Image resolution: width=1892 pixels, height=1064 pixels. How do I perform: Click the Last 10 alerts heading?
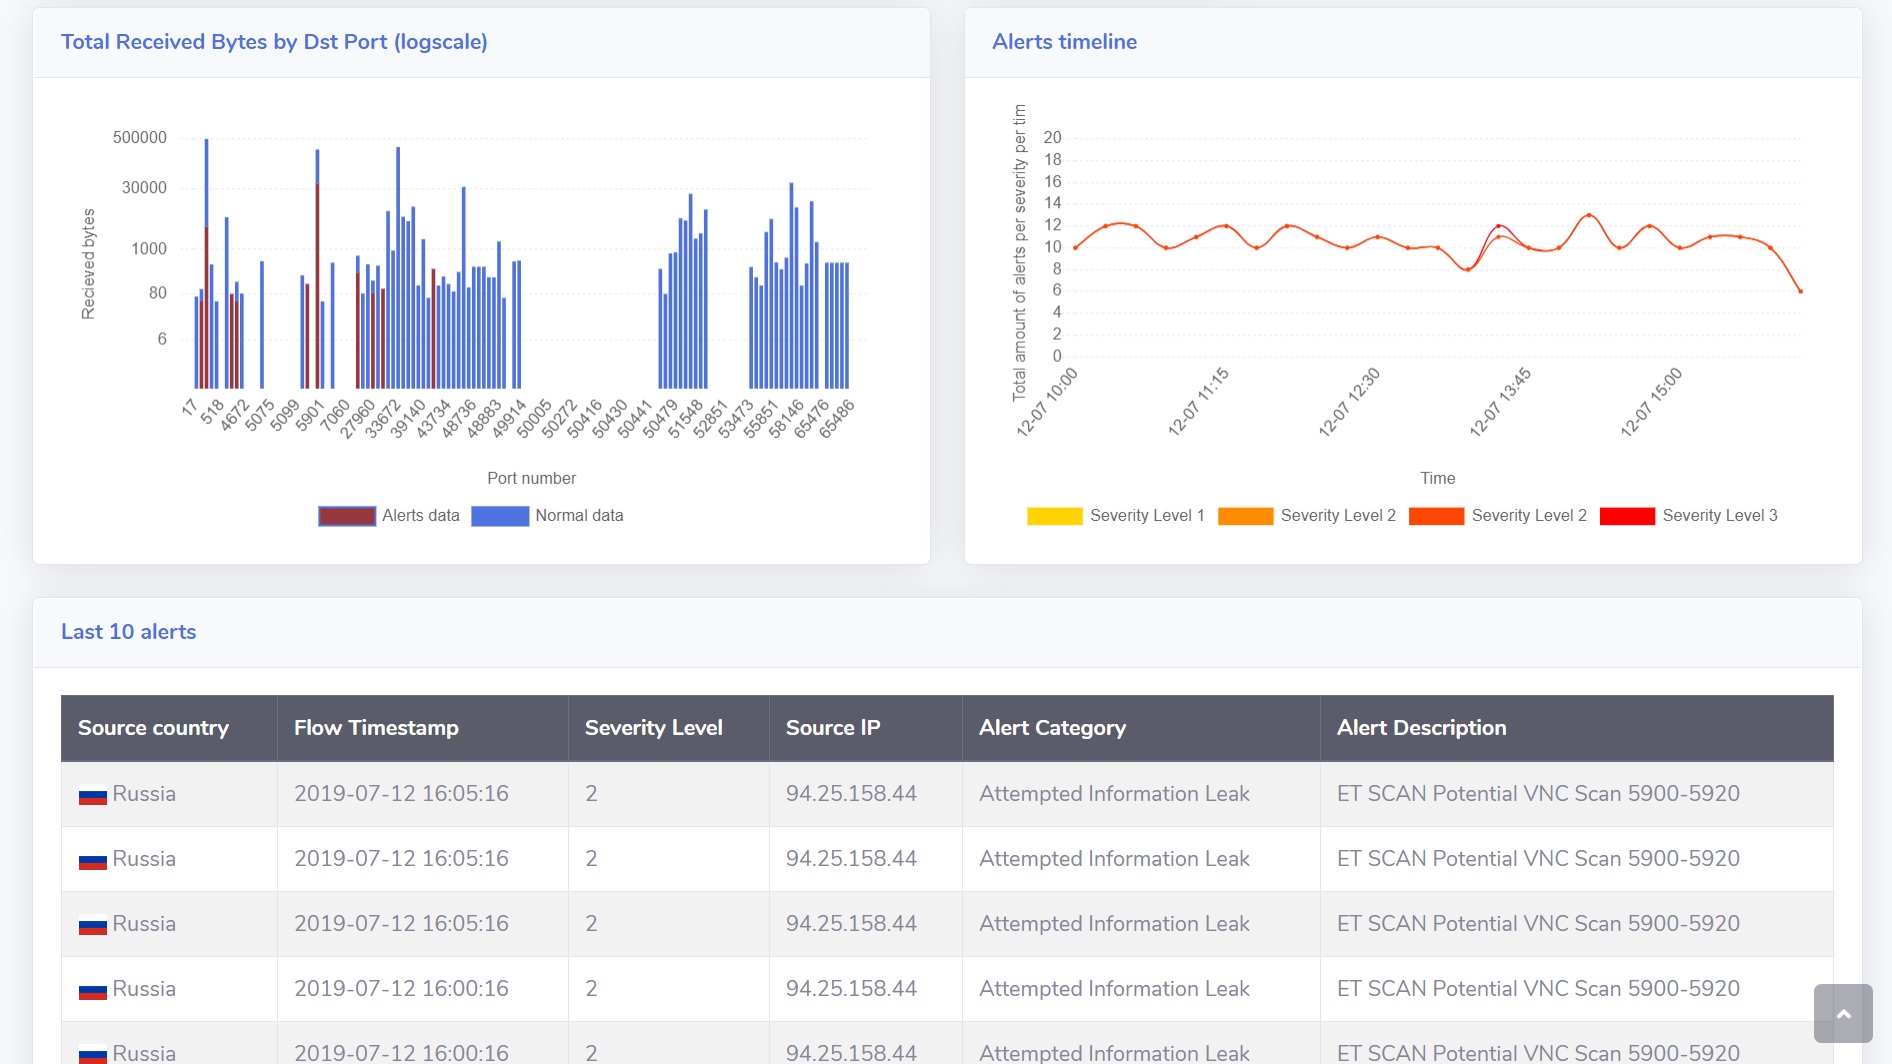click(x=128, y=632)
